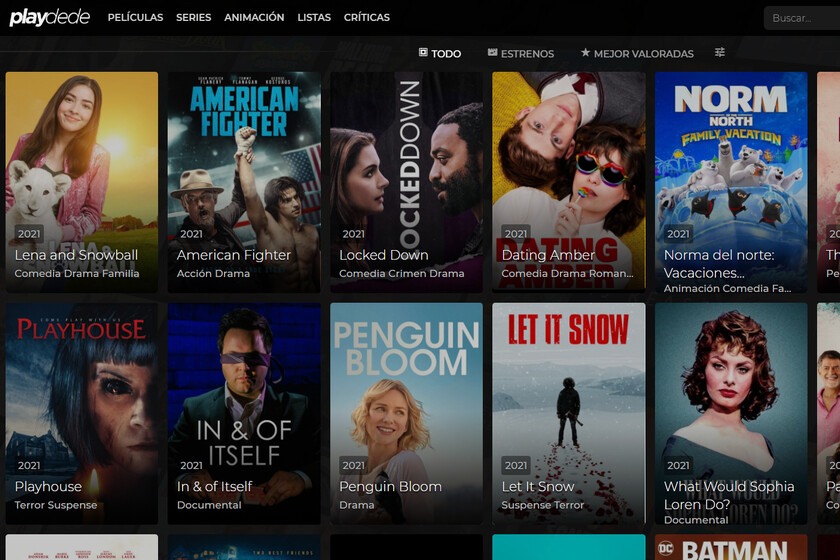The height and width of the screenshot is (560, 840).
Task: Click the Let It Snow title
Action: (x=538, y=486)
